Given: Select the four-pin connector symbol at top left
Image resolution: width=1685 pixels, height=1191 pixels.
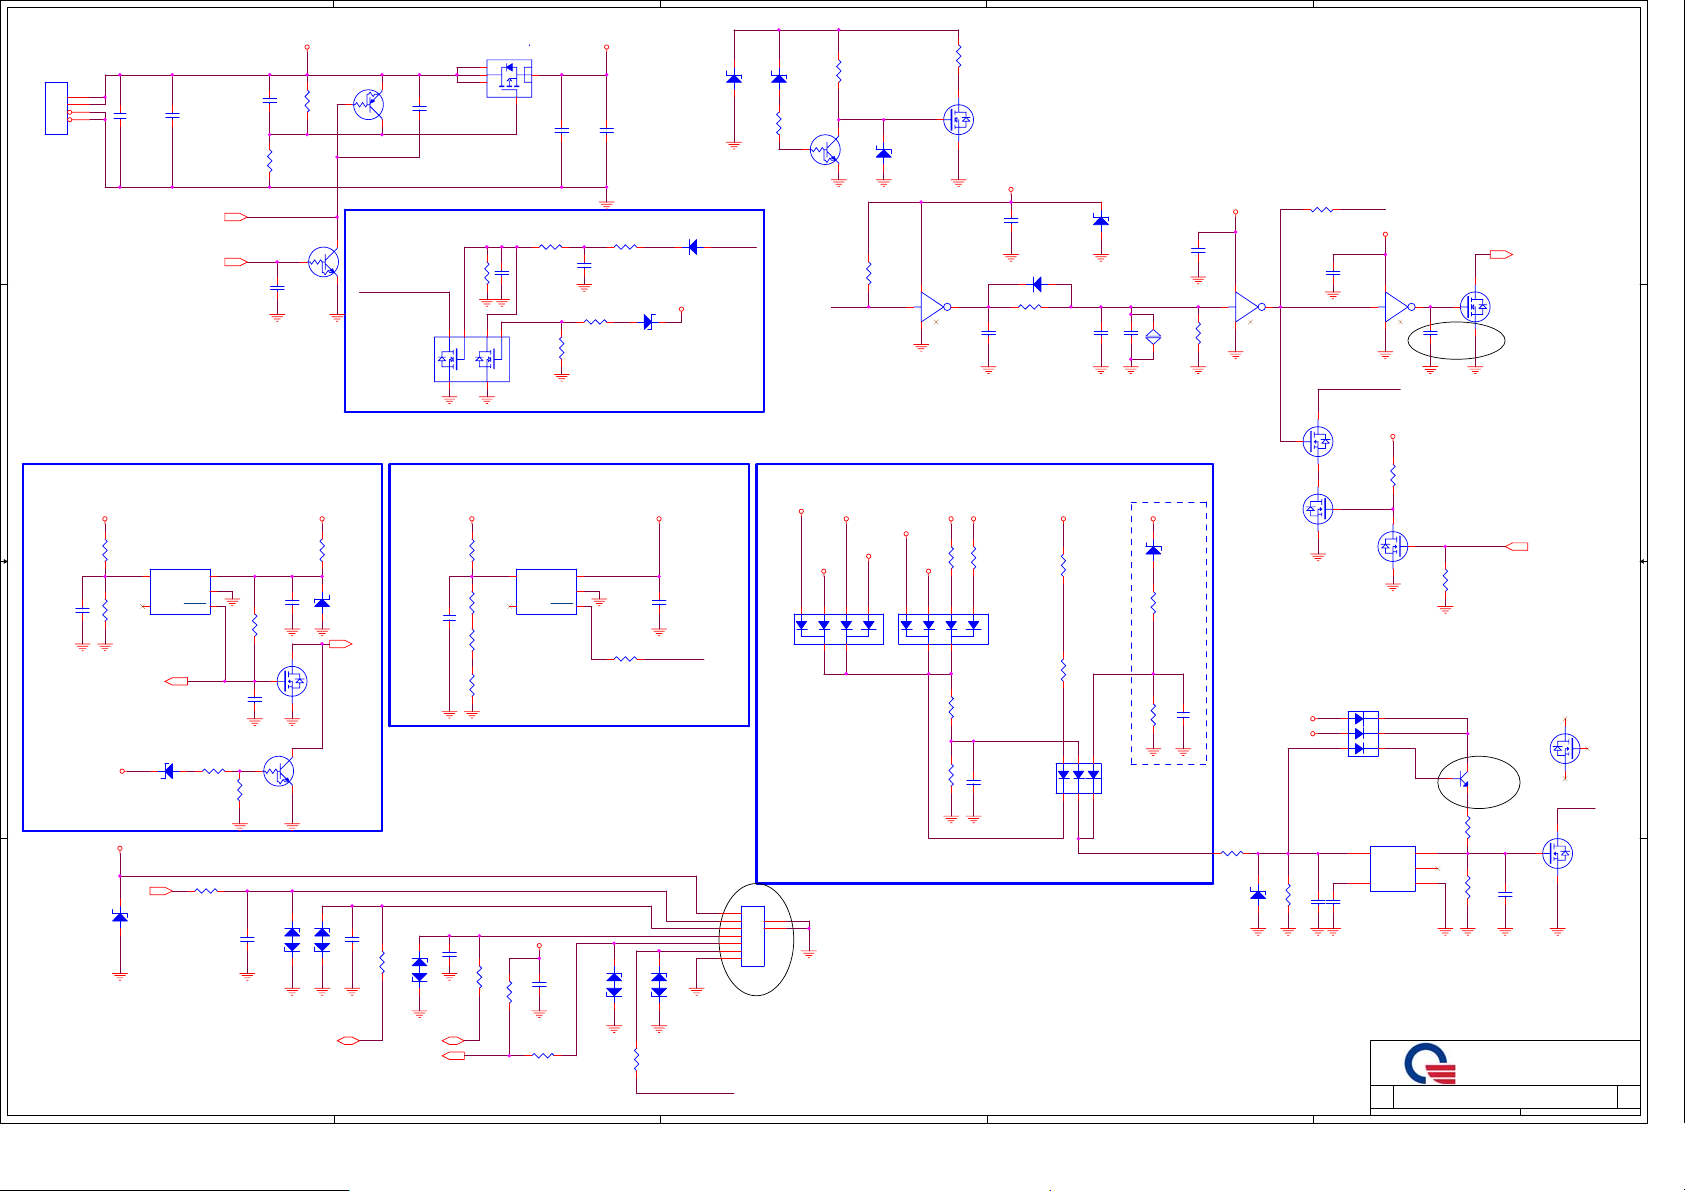Looking at the screenshot, I should click(57, 108).
